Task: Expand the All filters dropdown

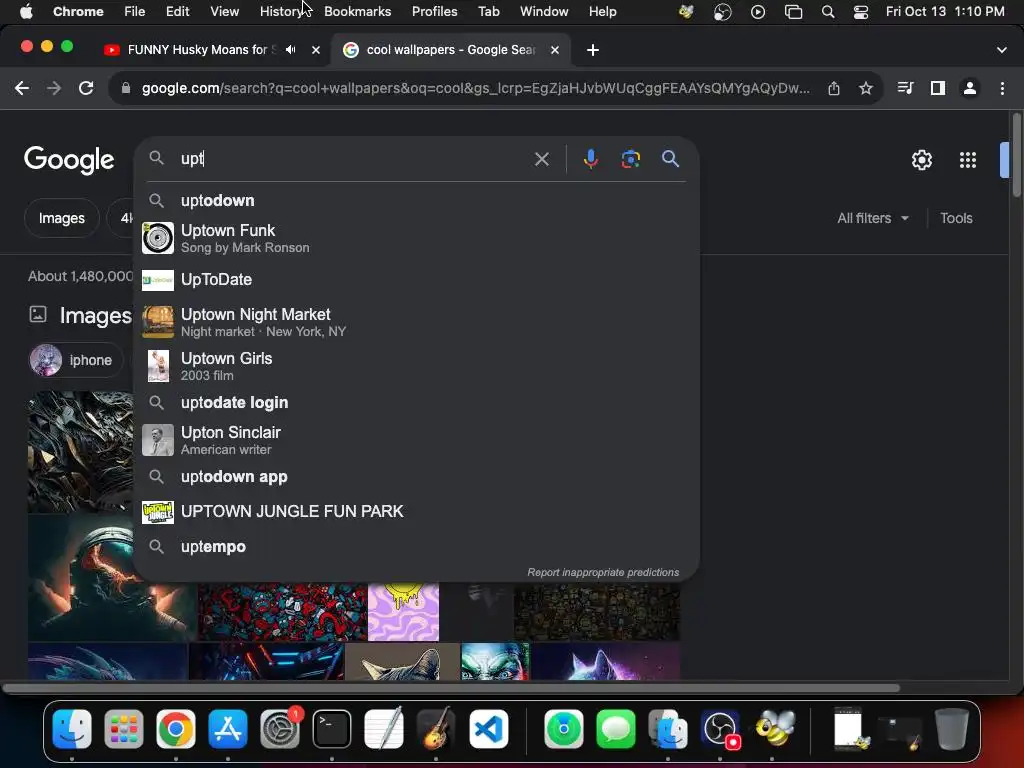Action: [x=872, y=218]
